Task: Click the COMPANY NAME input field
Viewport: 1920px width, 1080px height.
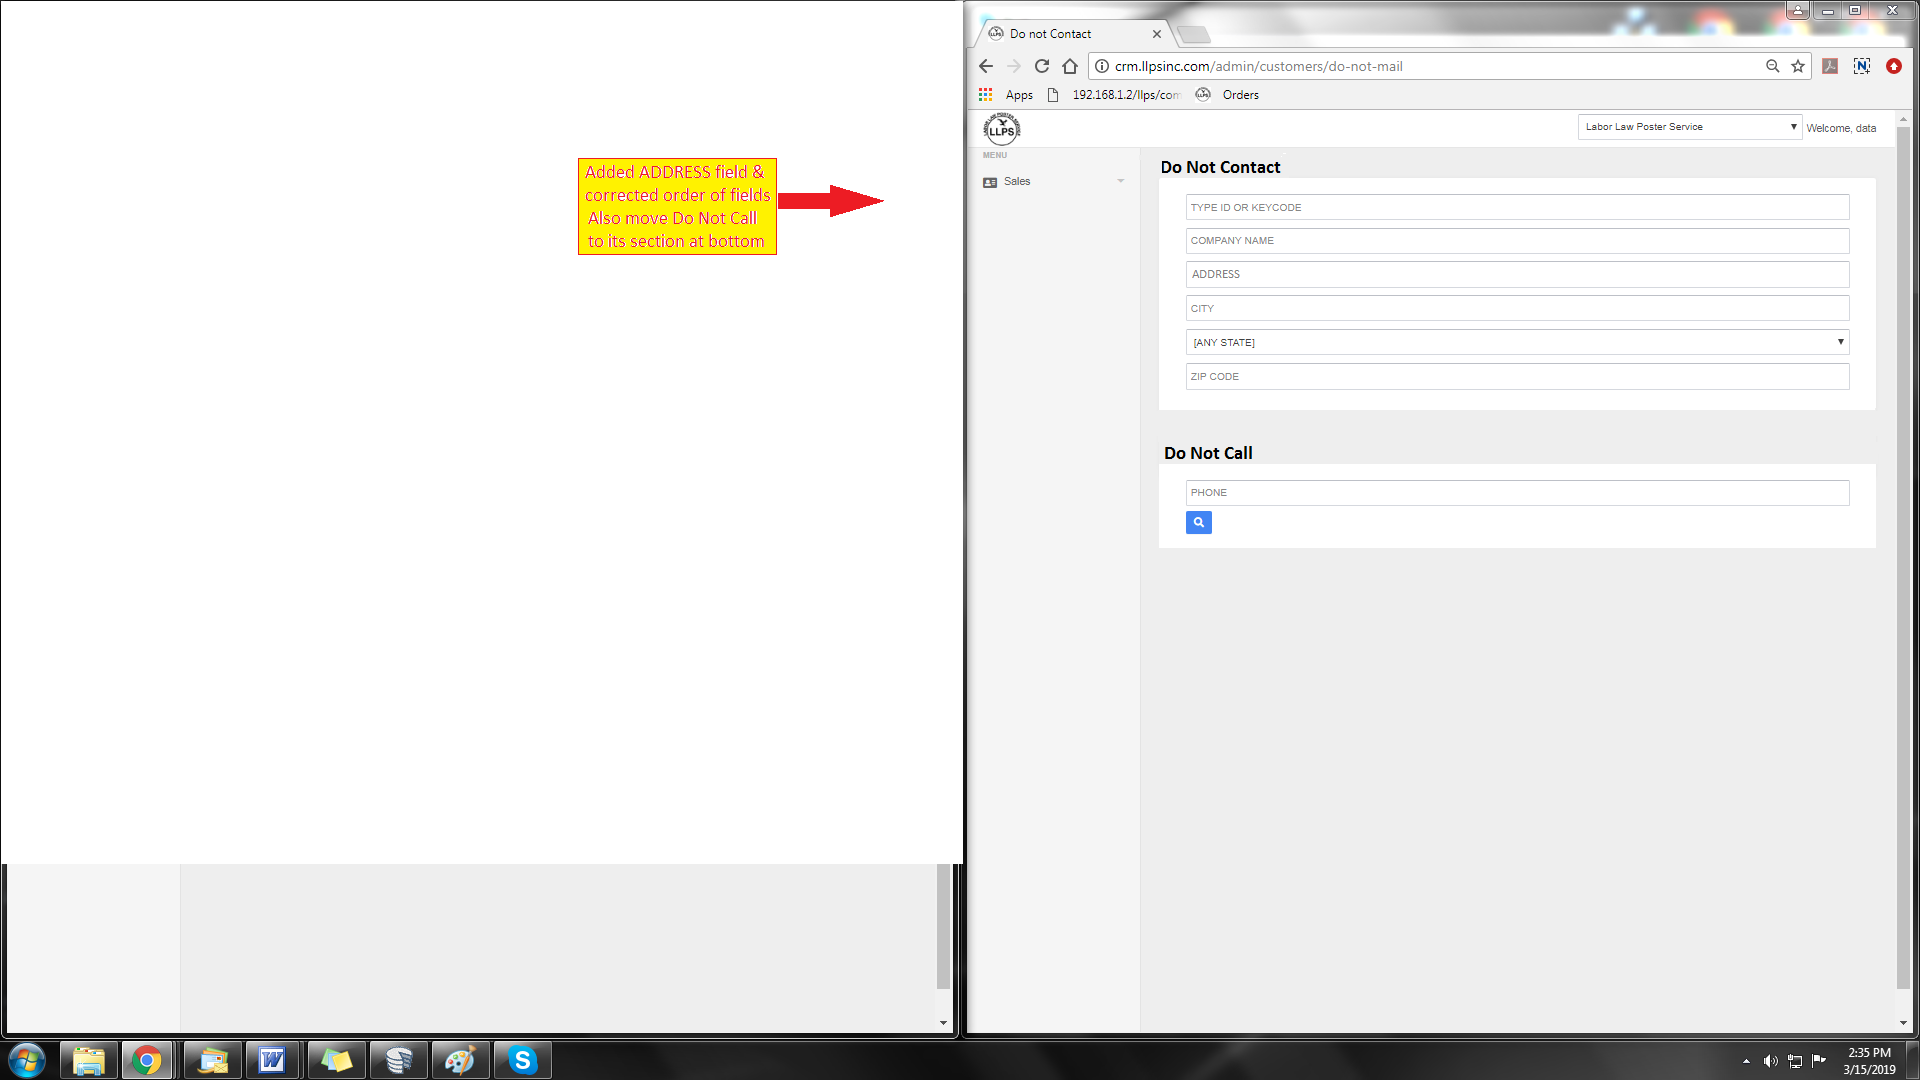Action: pyautogui.click(x=1517, y=241)
